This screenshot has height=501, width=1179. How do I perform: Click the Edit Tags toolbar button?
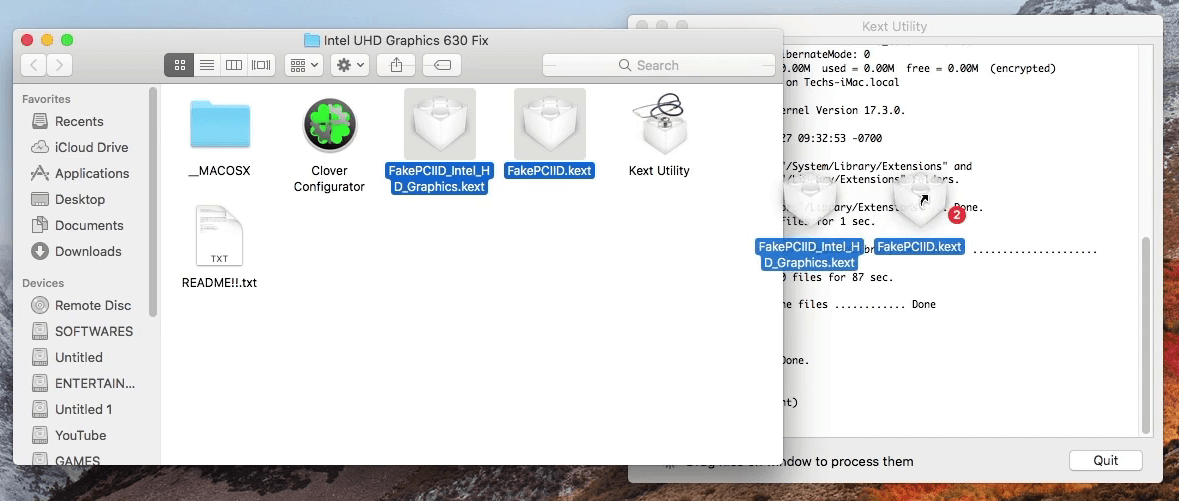[442, 65]
